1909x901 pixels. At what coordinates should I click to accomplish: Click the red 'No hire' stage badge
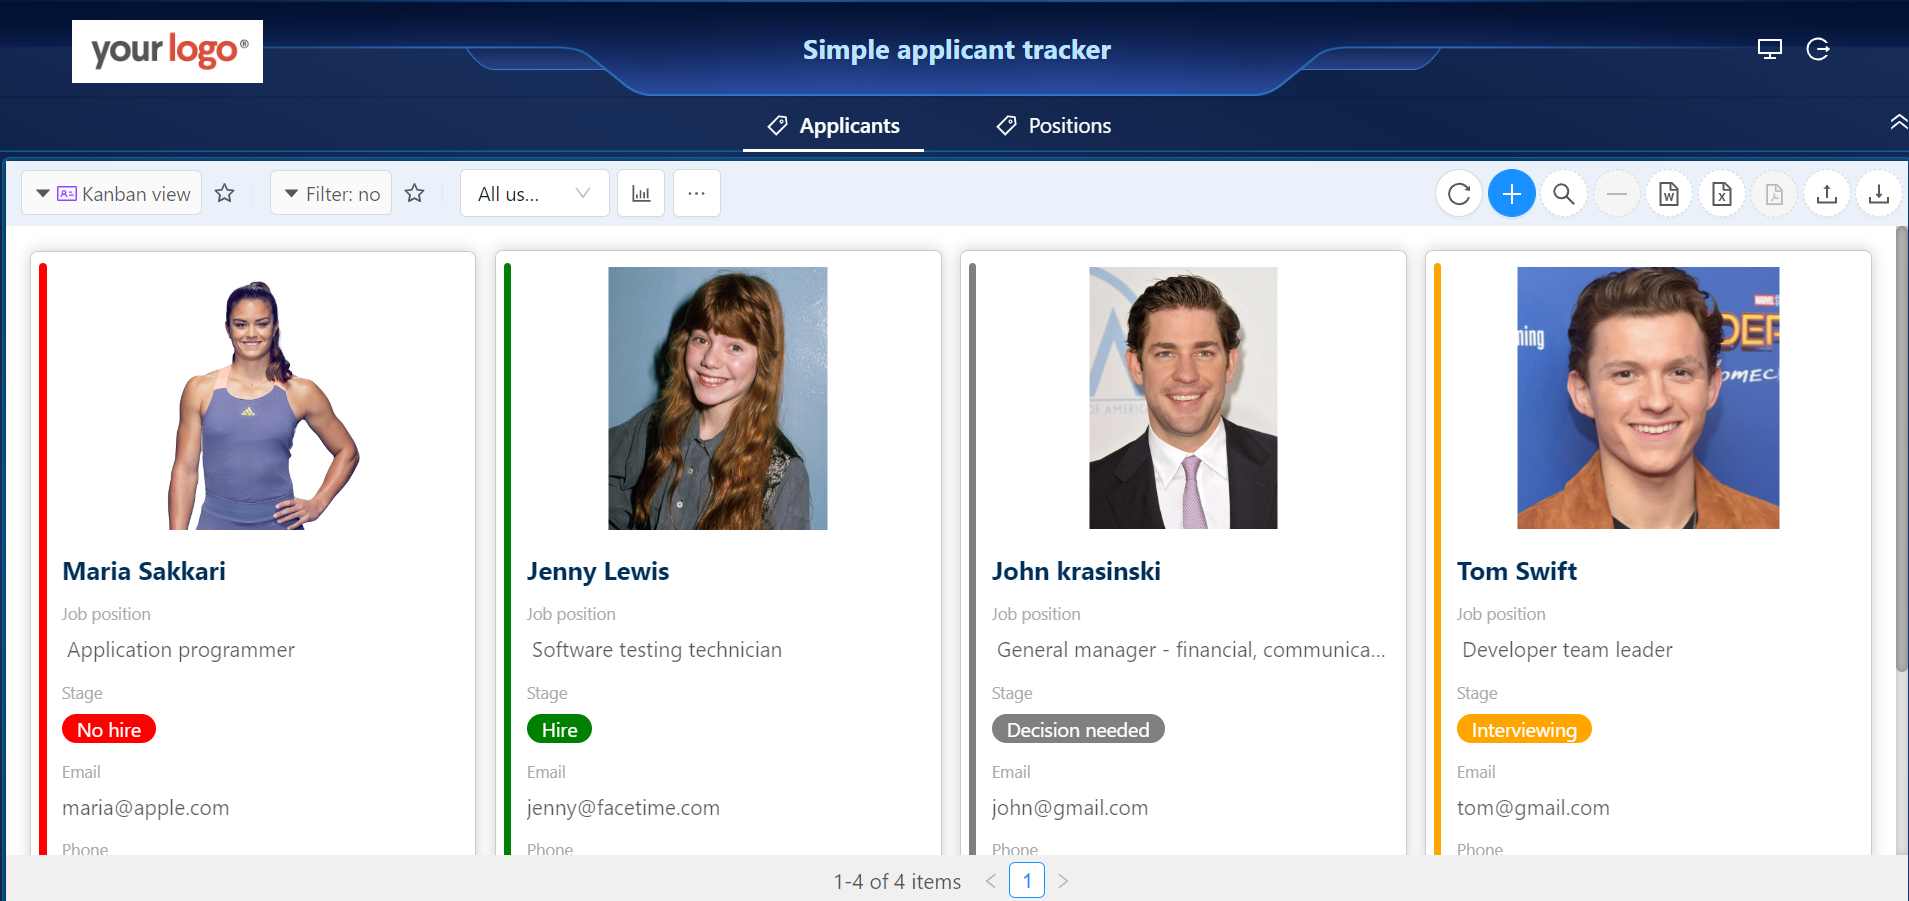click(x=109, y=729)
